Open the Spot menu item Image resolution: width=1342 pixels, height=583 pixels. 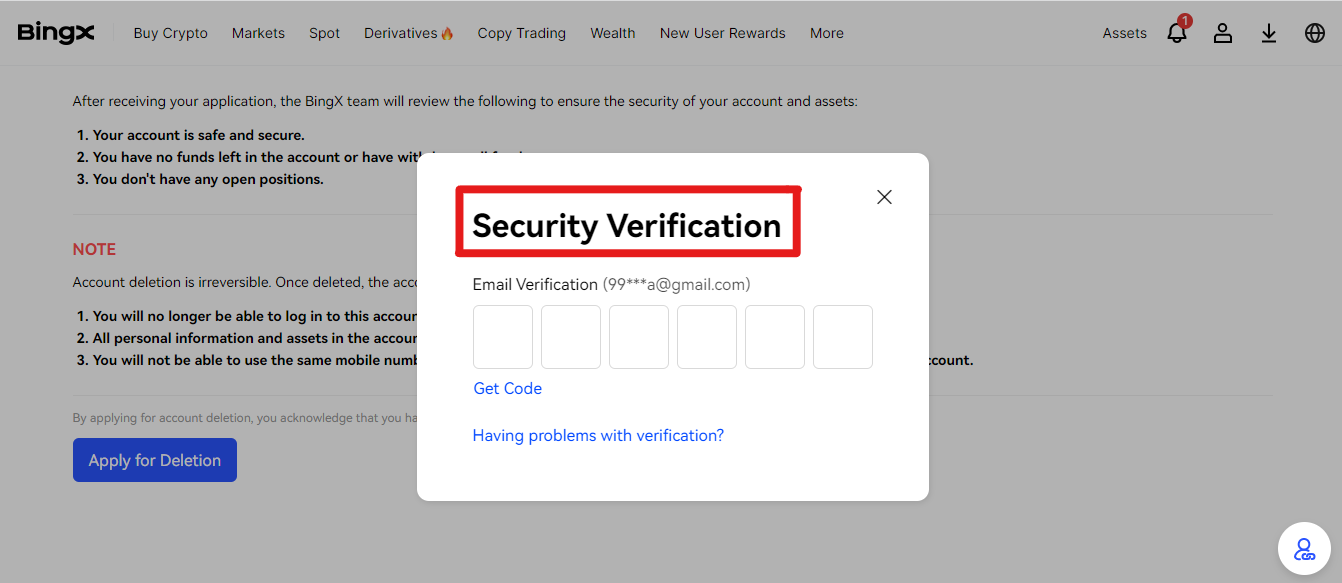(324, 33)
